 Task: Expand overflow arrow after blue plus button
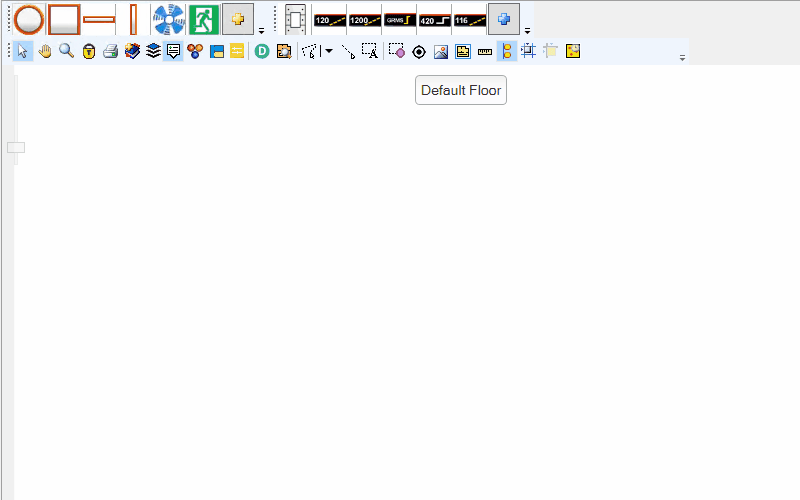(x=527, y=31)
